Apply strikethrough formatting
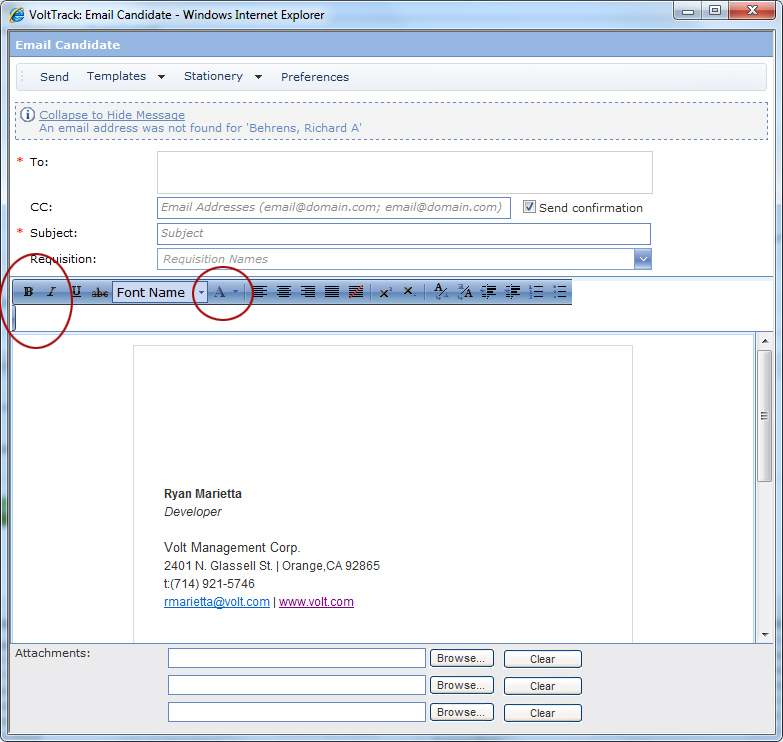The height and width of the screenshot is (742, 783). 100,293
